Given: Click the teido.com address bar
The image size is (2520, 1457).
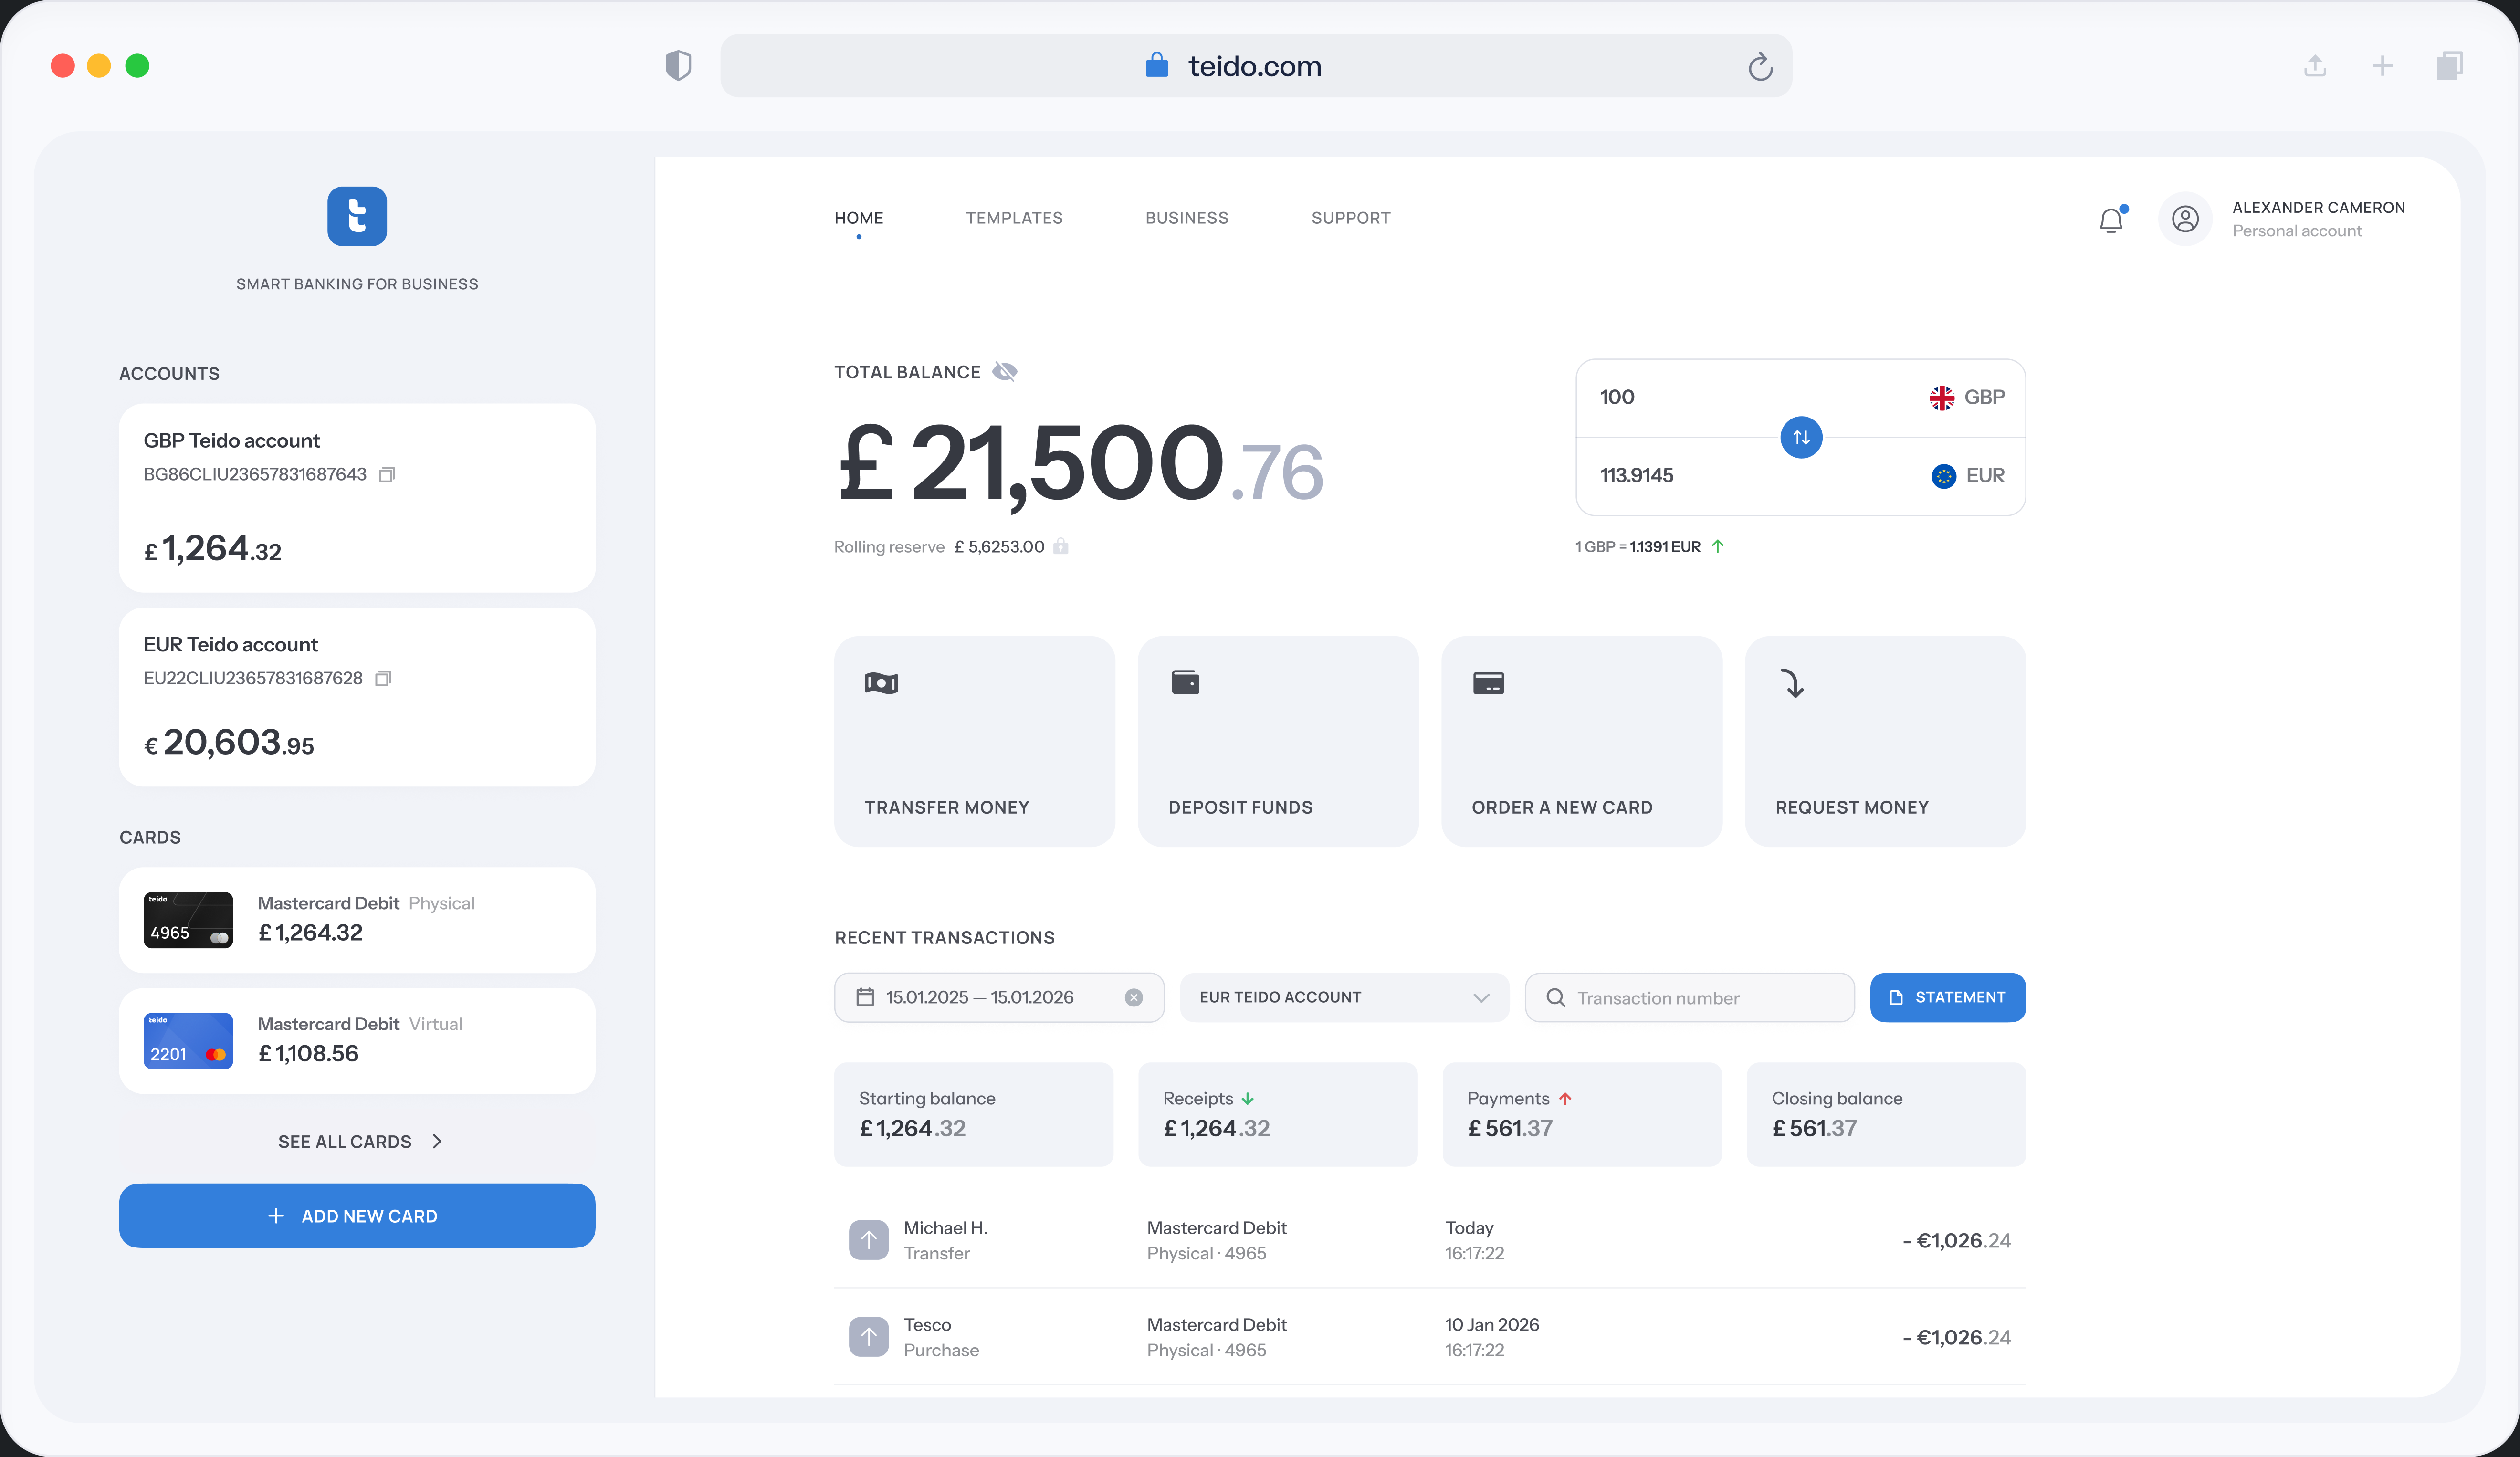Looking at the screenshot, I should (1256, 66).
